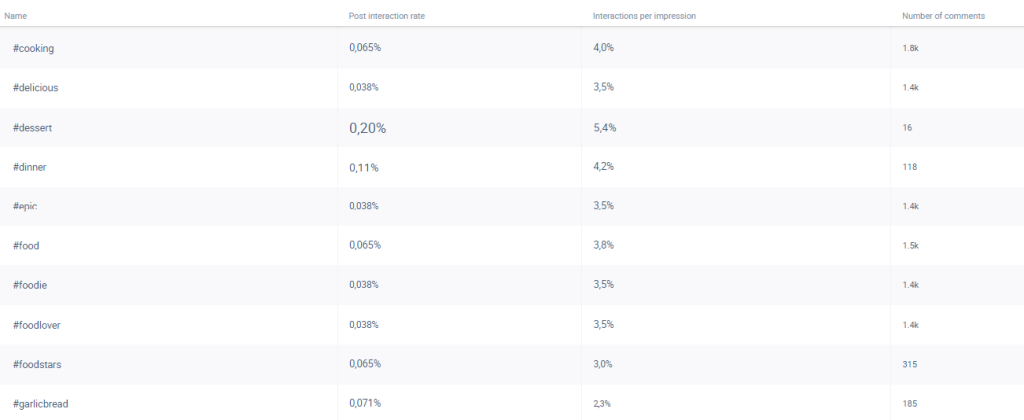Click the 0,20% interaction rate for #dessert

click(x=367, y=128)
